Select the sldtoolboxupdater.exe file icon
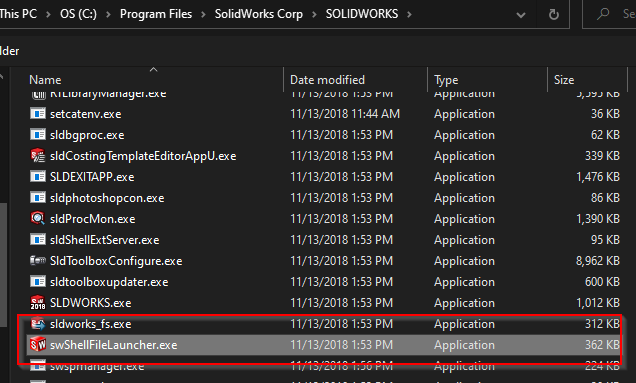Screen dimensions: 636x383 [38, 281]
